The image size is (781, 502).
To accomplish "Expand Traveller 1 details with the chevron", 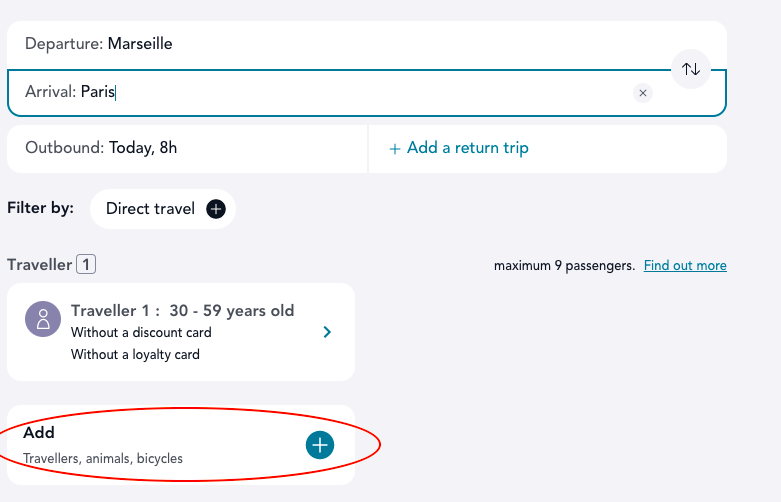I will 328,332.
